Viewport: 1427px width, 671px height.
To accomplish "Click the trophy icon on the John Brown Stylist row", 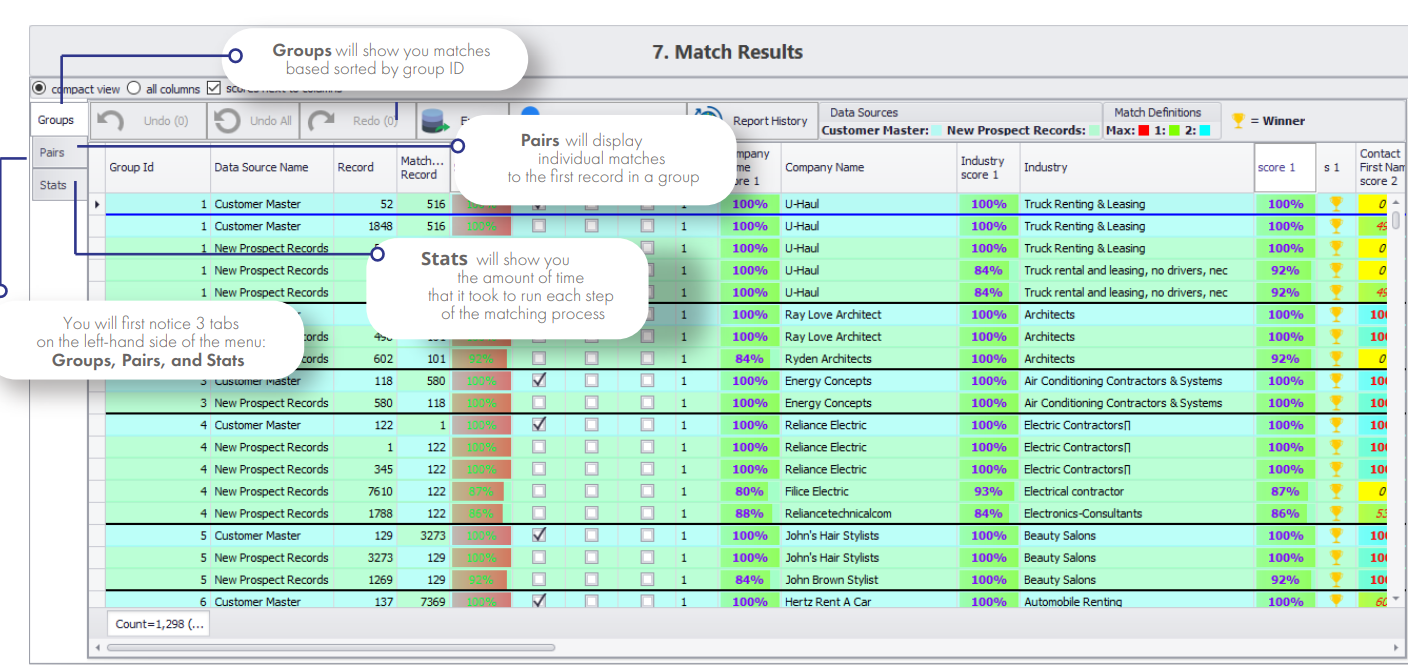I will 1336,579.
